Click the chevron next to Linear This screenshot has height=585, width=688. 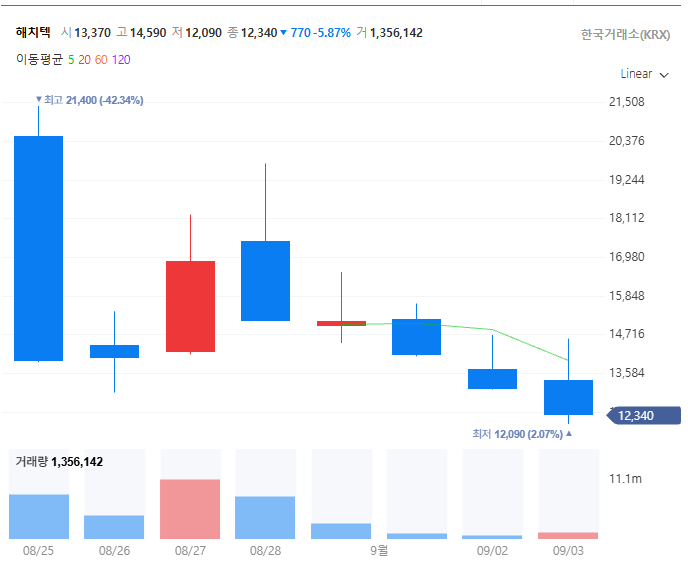(x=664, y=75)
